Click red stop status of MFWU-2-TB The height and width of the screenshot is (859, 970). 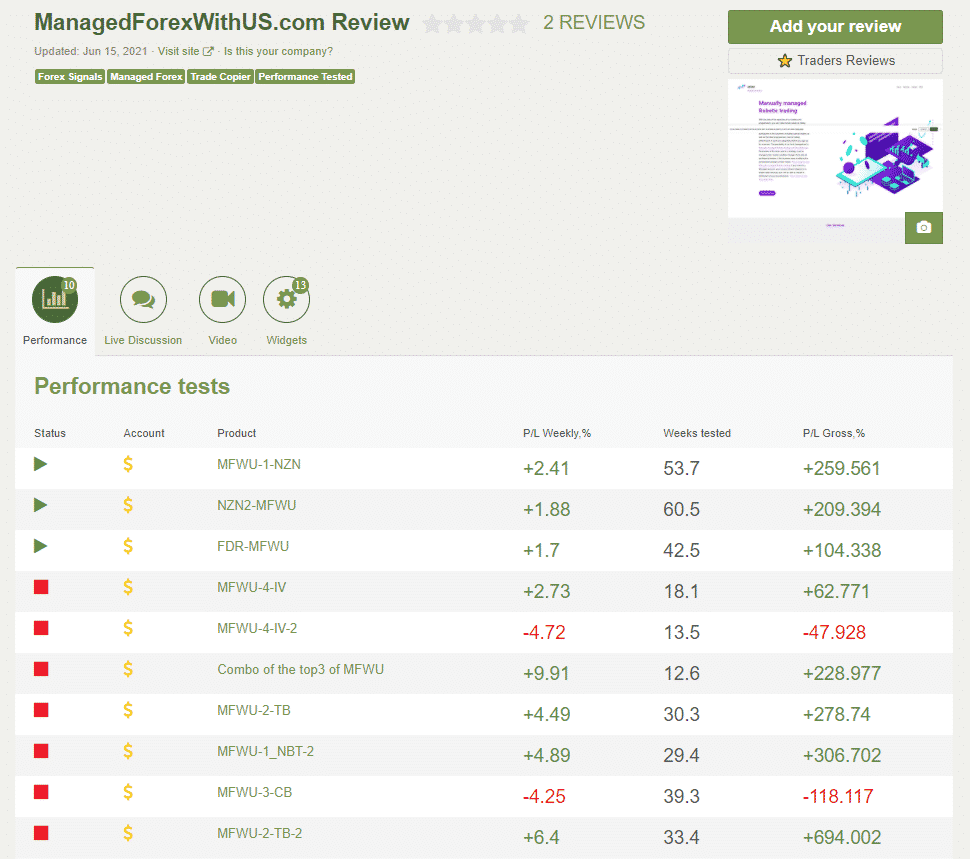[41, 710]
